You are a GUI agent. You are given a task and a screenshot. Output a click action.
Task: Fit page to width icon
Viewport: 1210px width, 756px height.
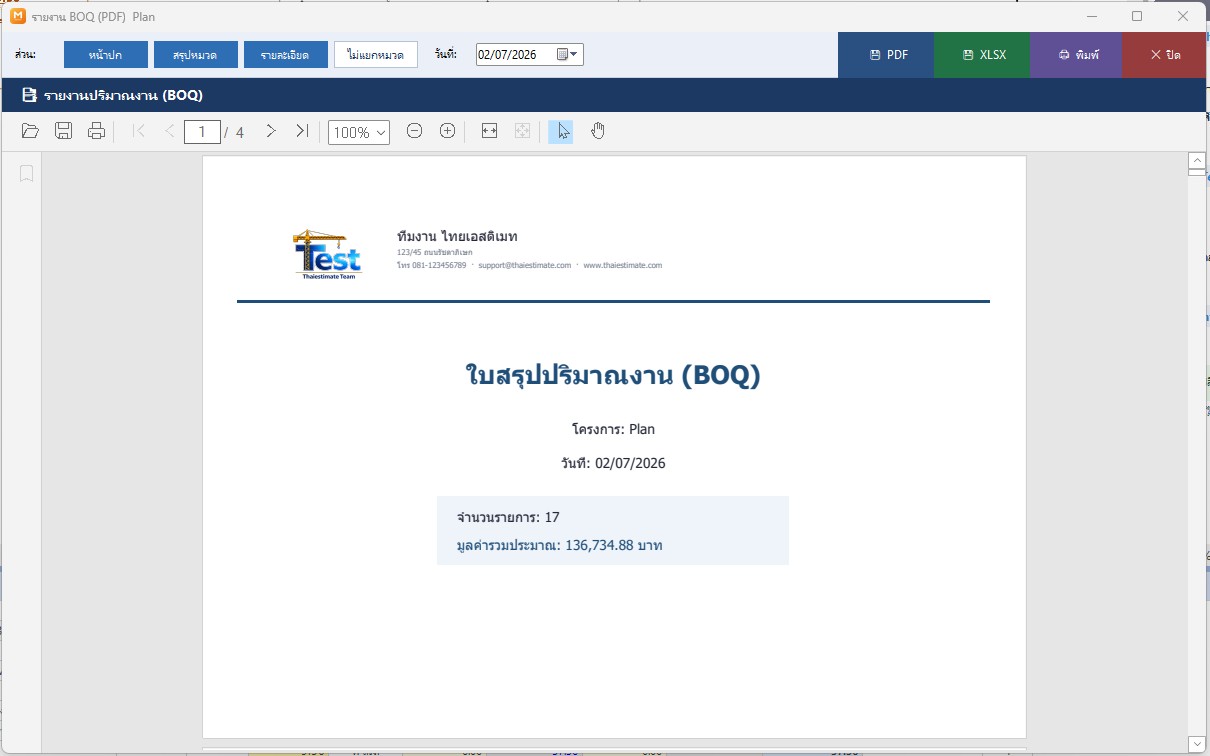point(489,131)
